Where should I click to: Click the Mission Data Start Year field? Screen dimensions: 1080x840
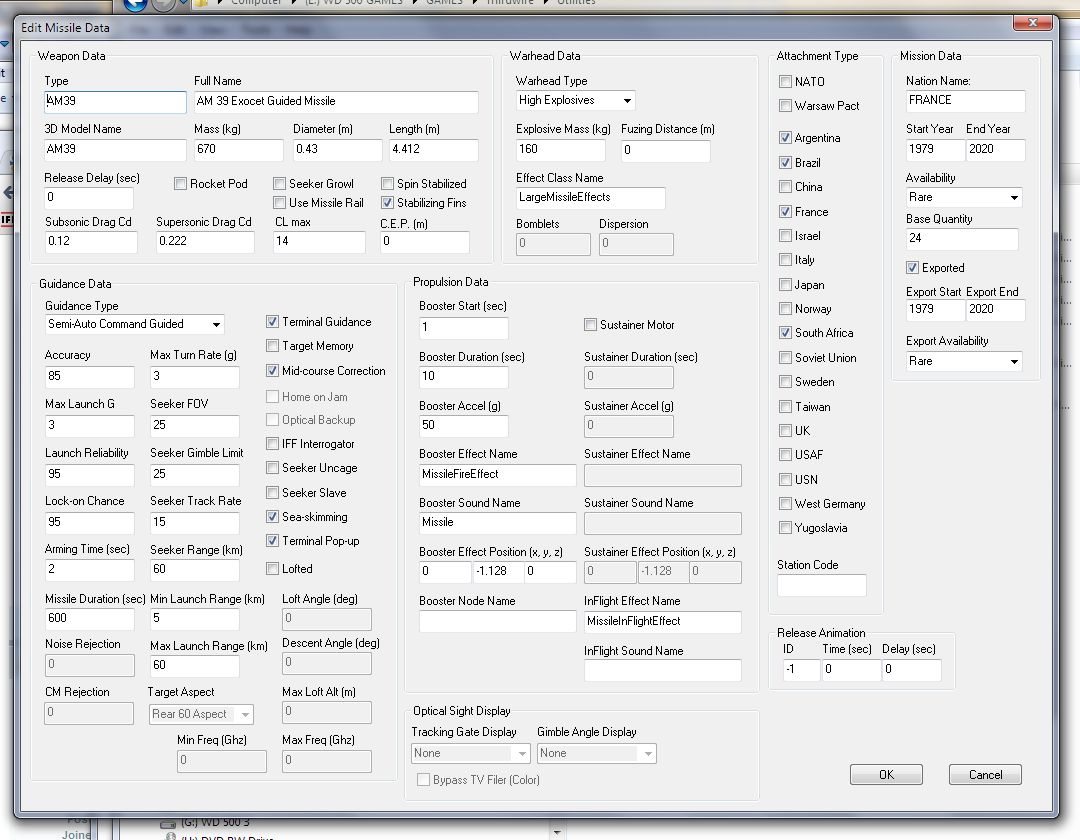pos(935,150)
